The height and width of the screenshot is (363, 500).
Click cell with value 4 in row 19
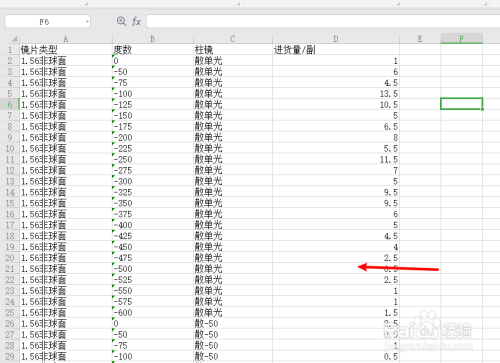click(x=336, y=247)
